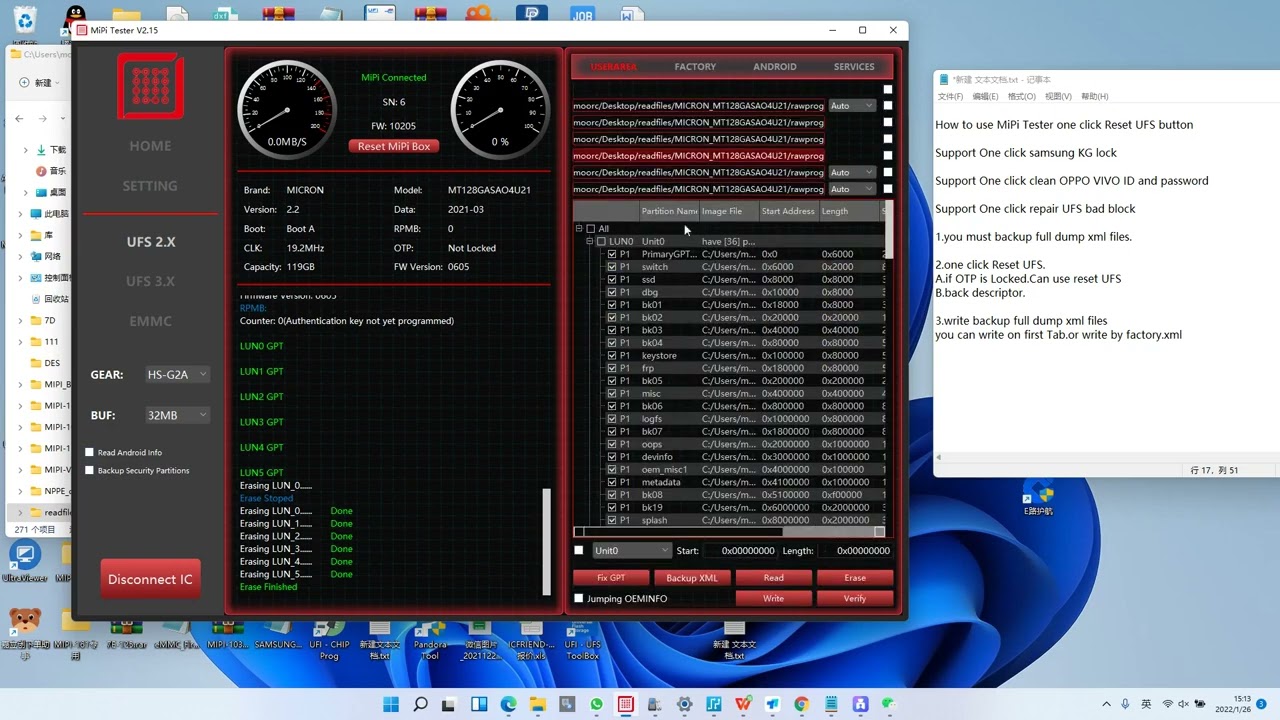Expand 此电脑 in Explorer tree
The height and width of the screenshot is (720, 1280).
pyautogui.click(x=21, y=214)
